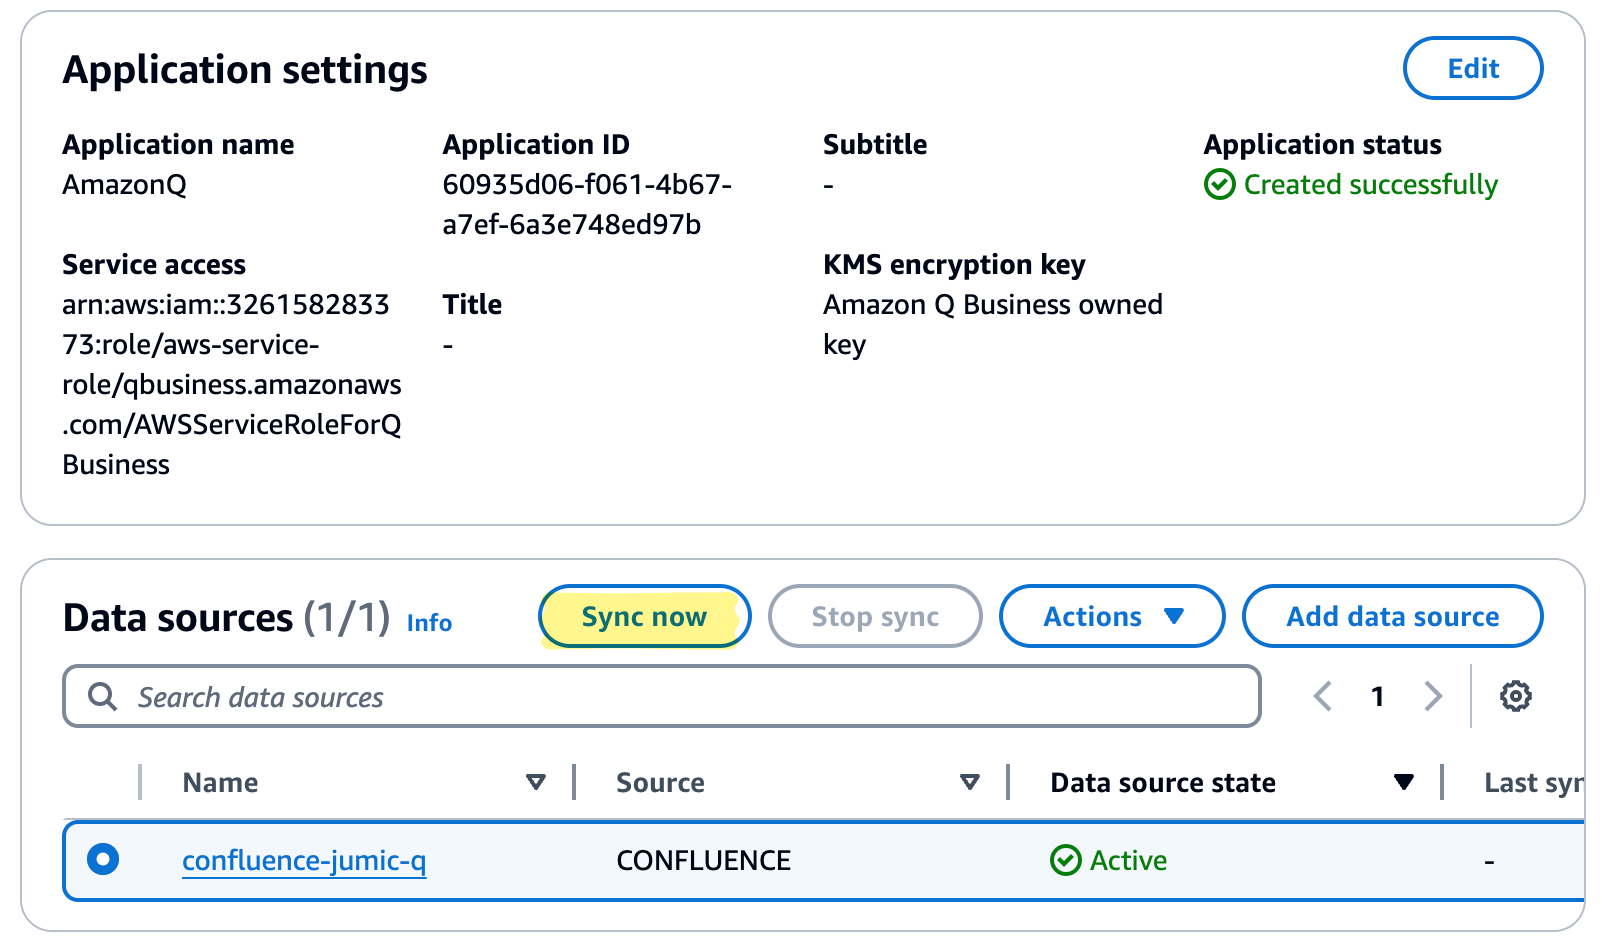
Task: Open the Data sources Info link
Action: coord(429,623)
